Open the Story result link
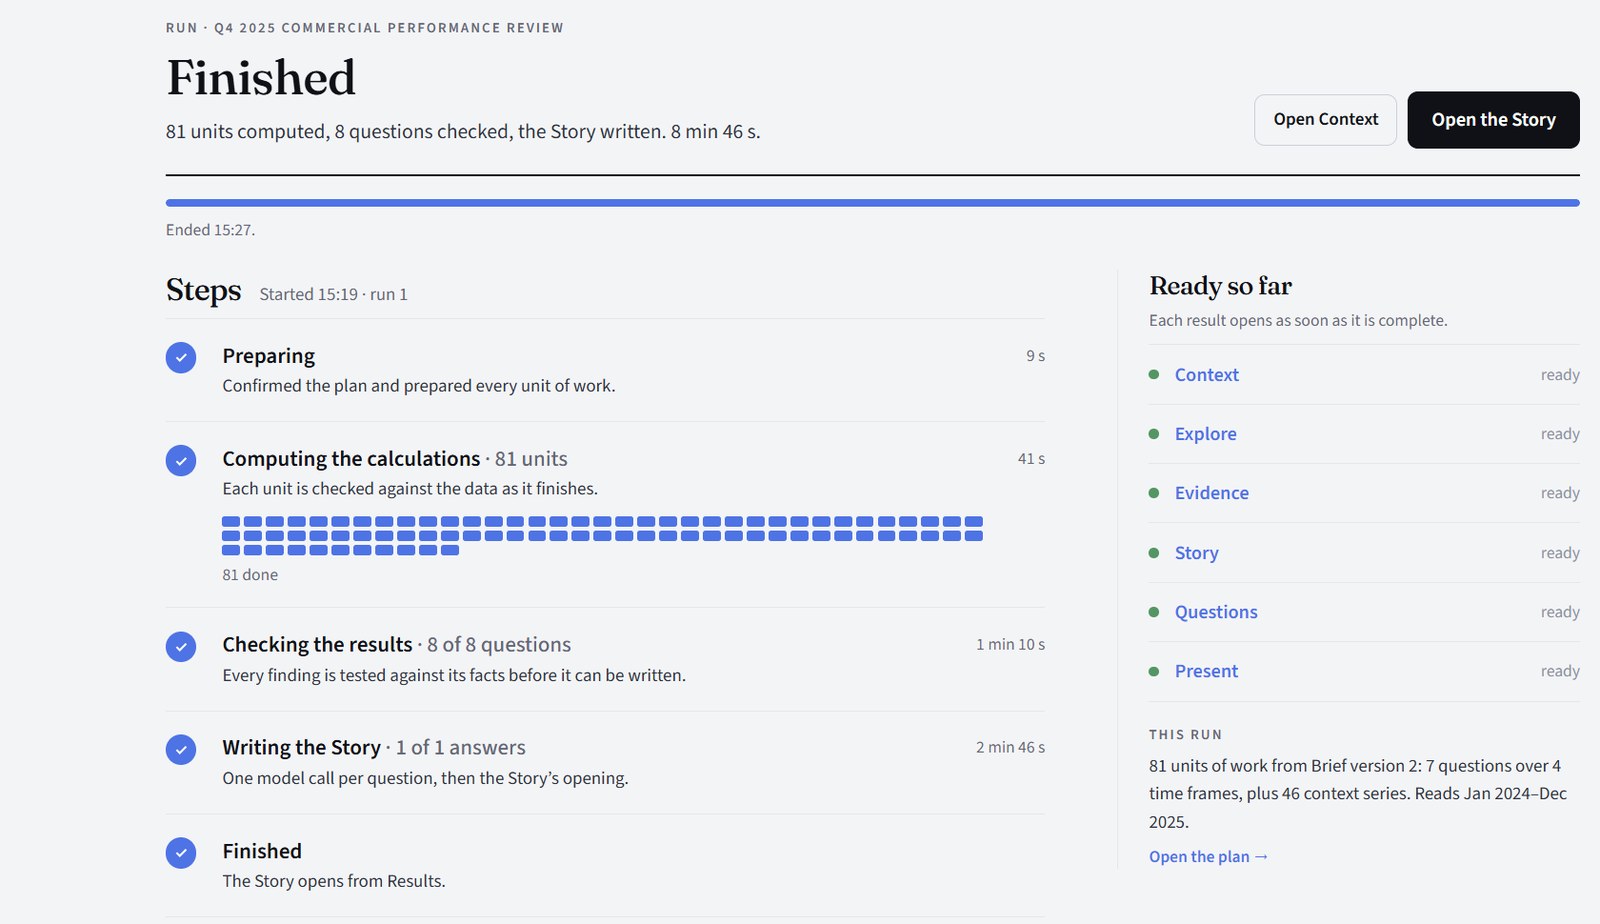The width and height of the screenshot is (1600, 924). (1196, 553)
